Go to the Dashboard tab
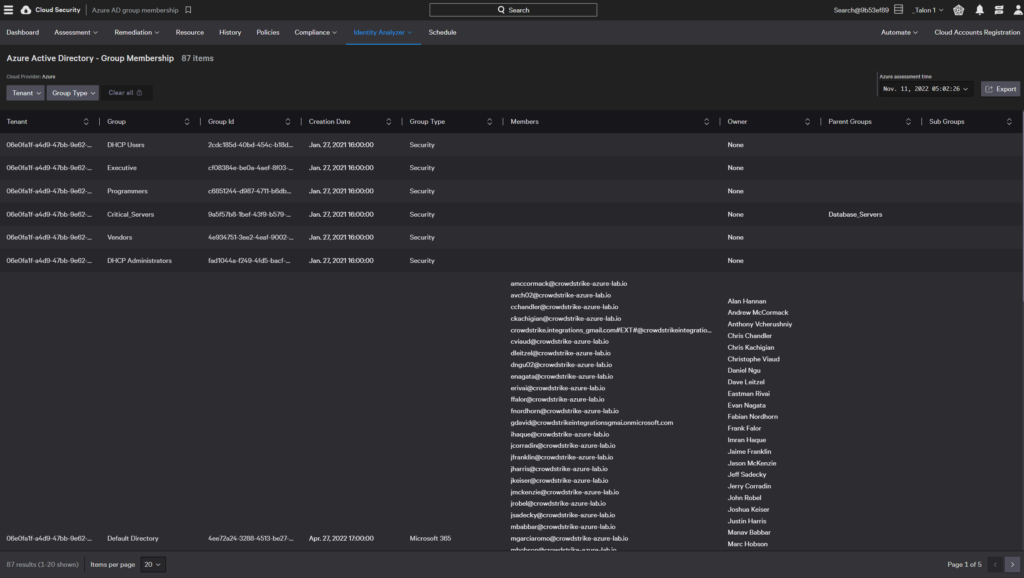 (23, 32)
